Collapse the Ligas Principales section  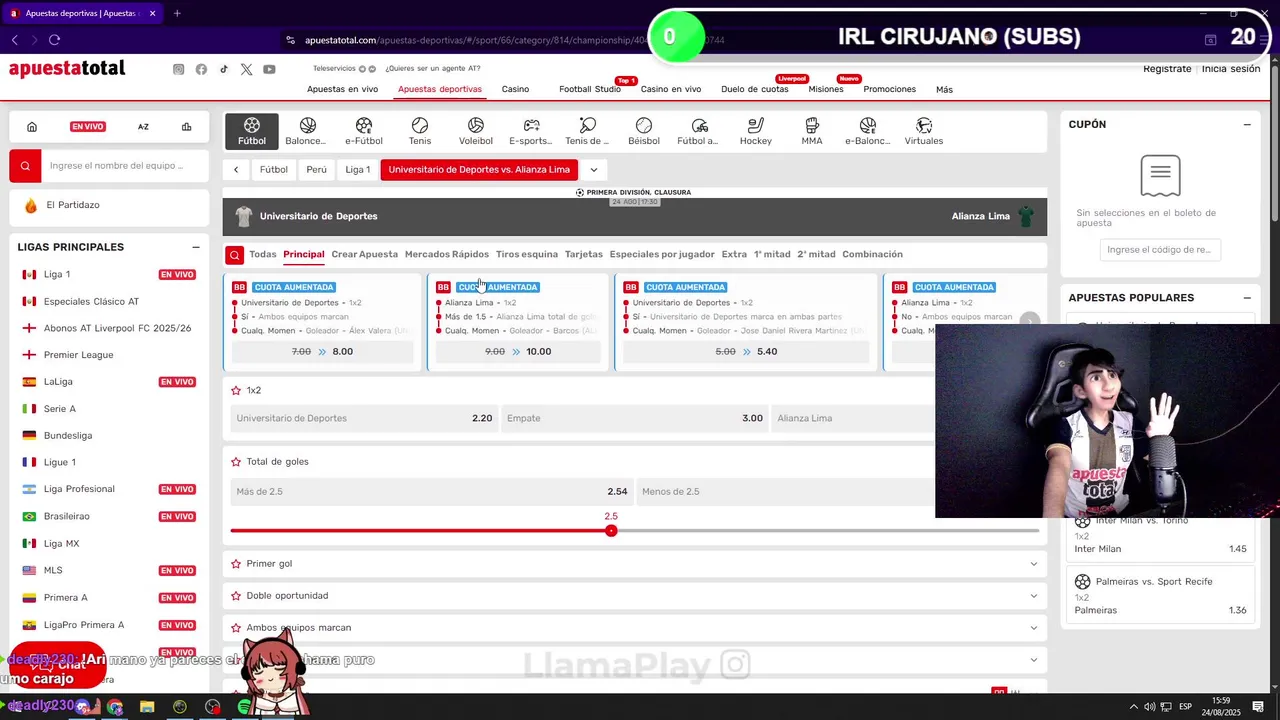point(196,247)
